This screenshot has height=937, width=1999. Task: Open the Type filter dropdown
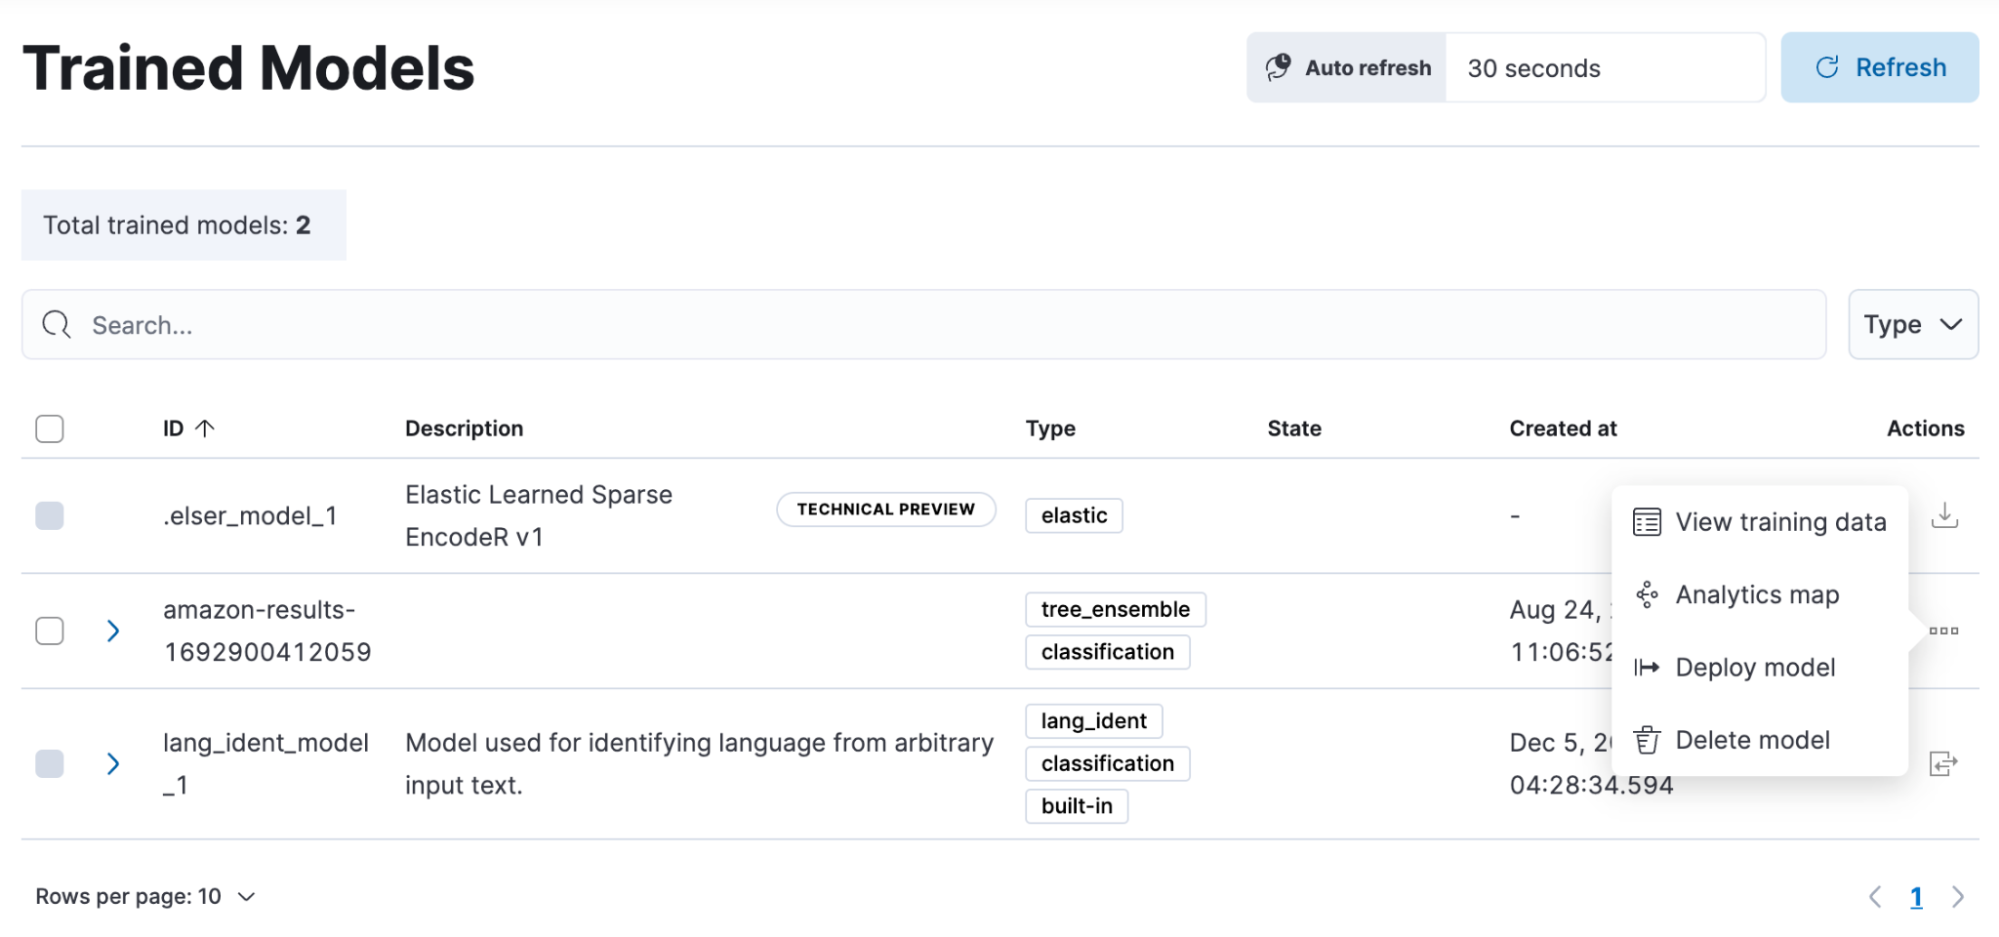point(1912,325)
